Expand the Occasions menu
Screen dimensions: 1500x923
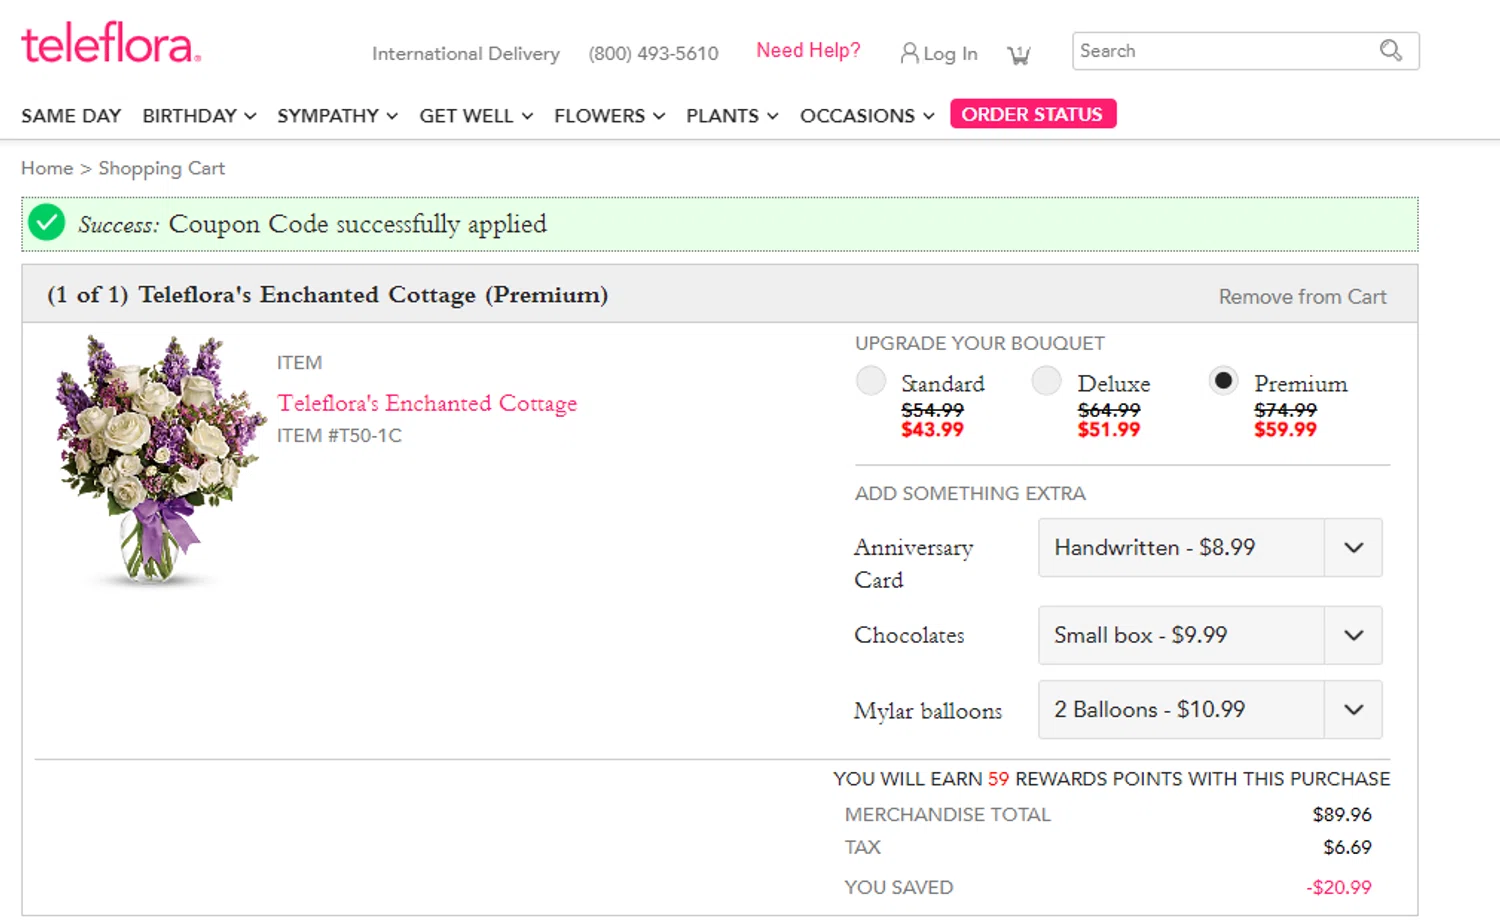coord(867,116)
